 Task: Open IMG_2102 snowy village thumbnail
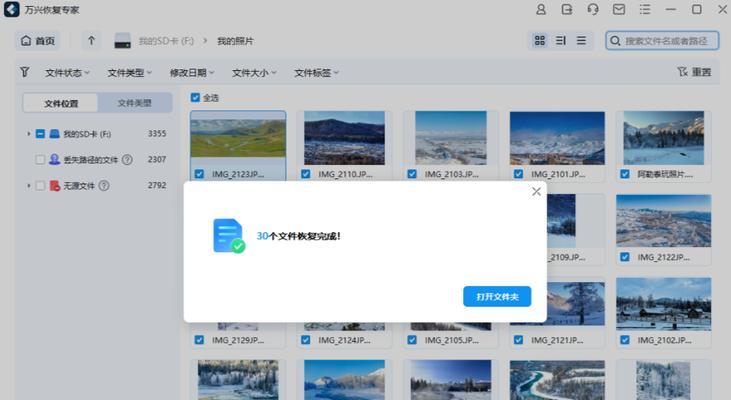coord(663,304)
